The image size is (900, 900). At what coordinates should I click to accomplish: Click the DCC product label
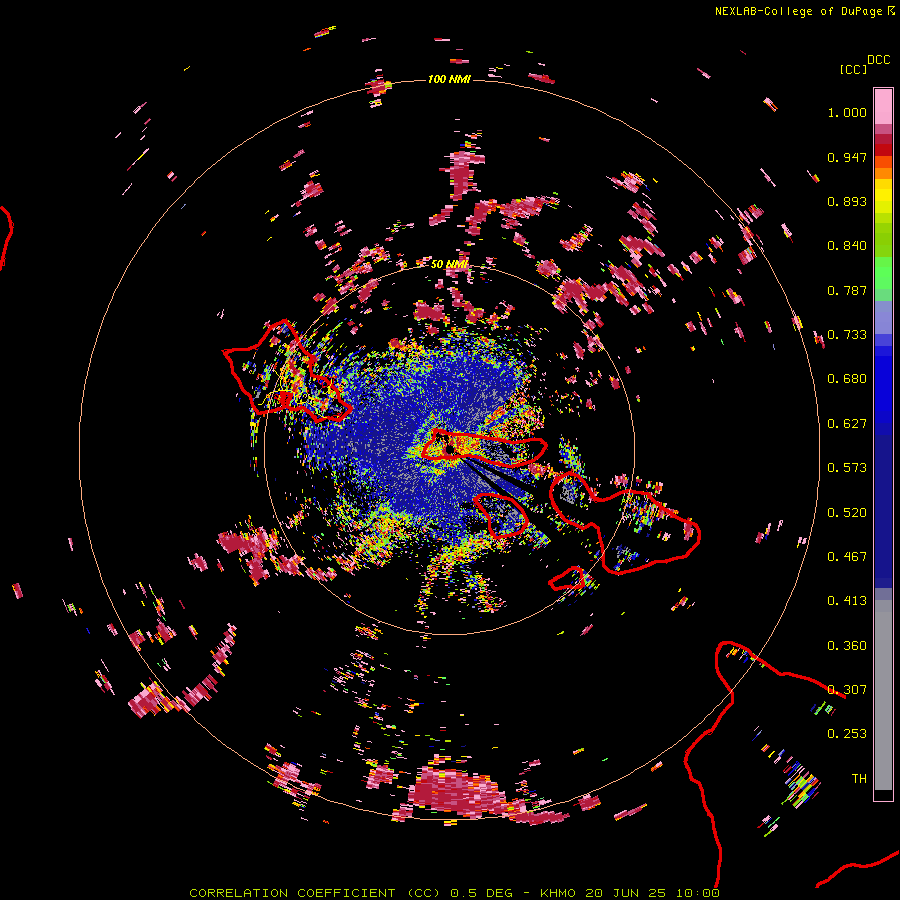878,60
